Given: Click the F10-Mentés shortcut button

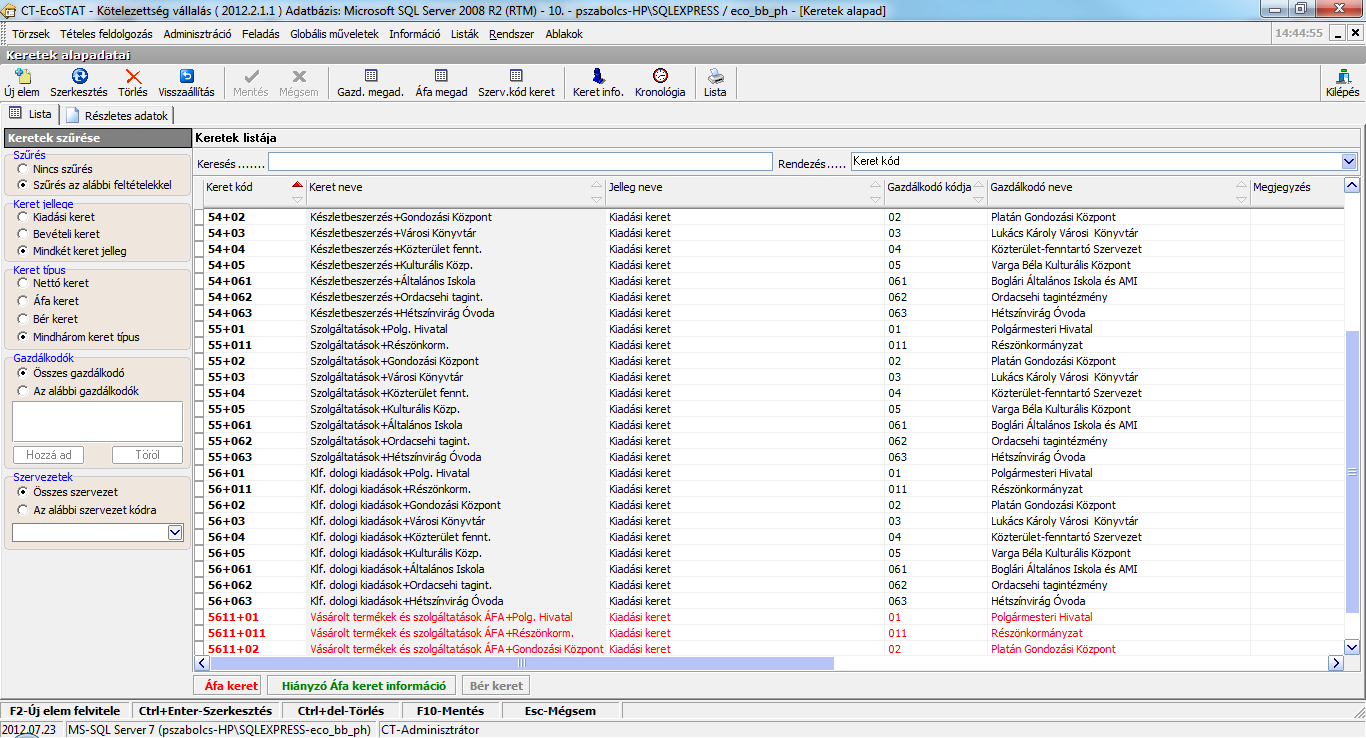Looking at the screenshot, I should coord(450,711).
